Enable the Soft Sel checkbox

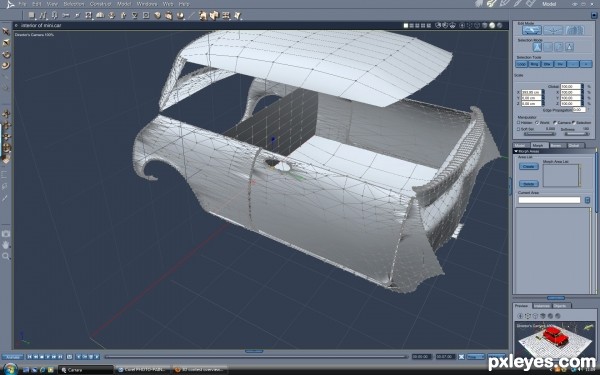click(519, 129)
